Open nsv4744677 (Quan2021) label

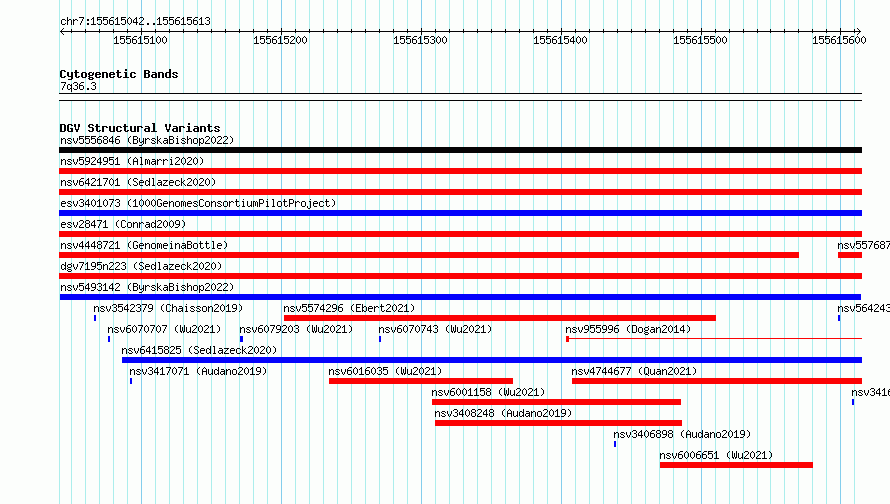(634, 371)
